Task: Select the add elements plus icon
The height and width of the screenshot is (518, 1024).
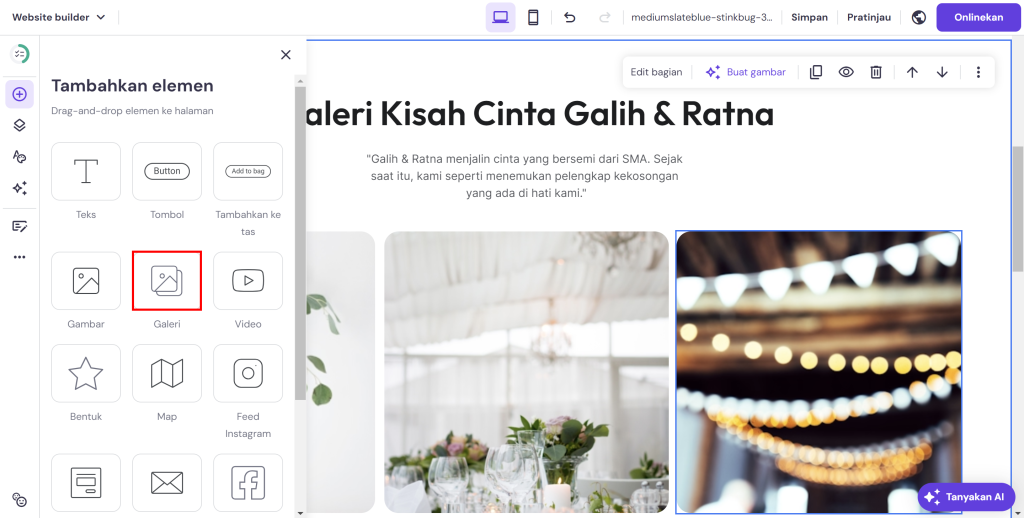Action: [x=20, y=94]
